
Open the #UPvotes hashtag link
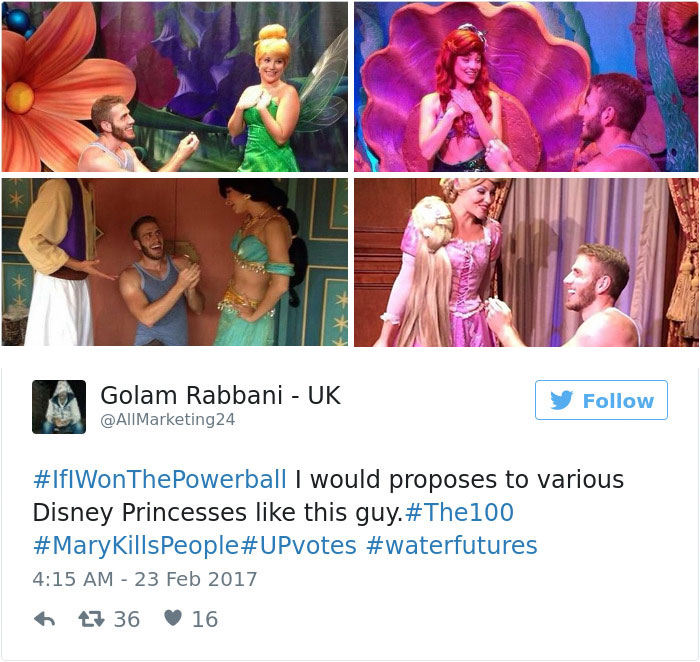coord(299,545)
